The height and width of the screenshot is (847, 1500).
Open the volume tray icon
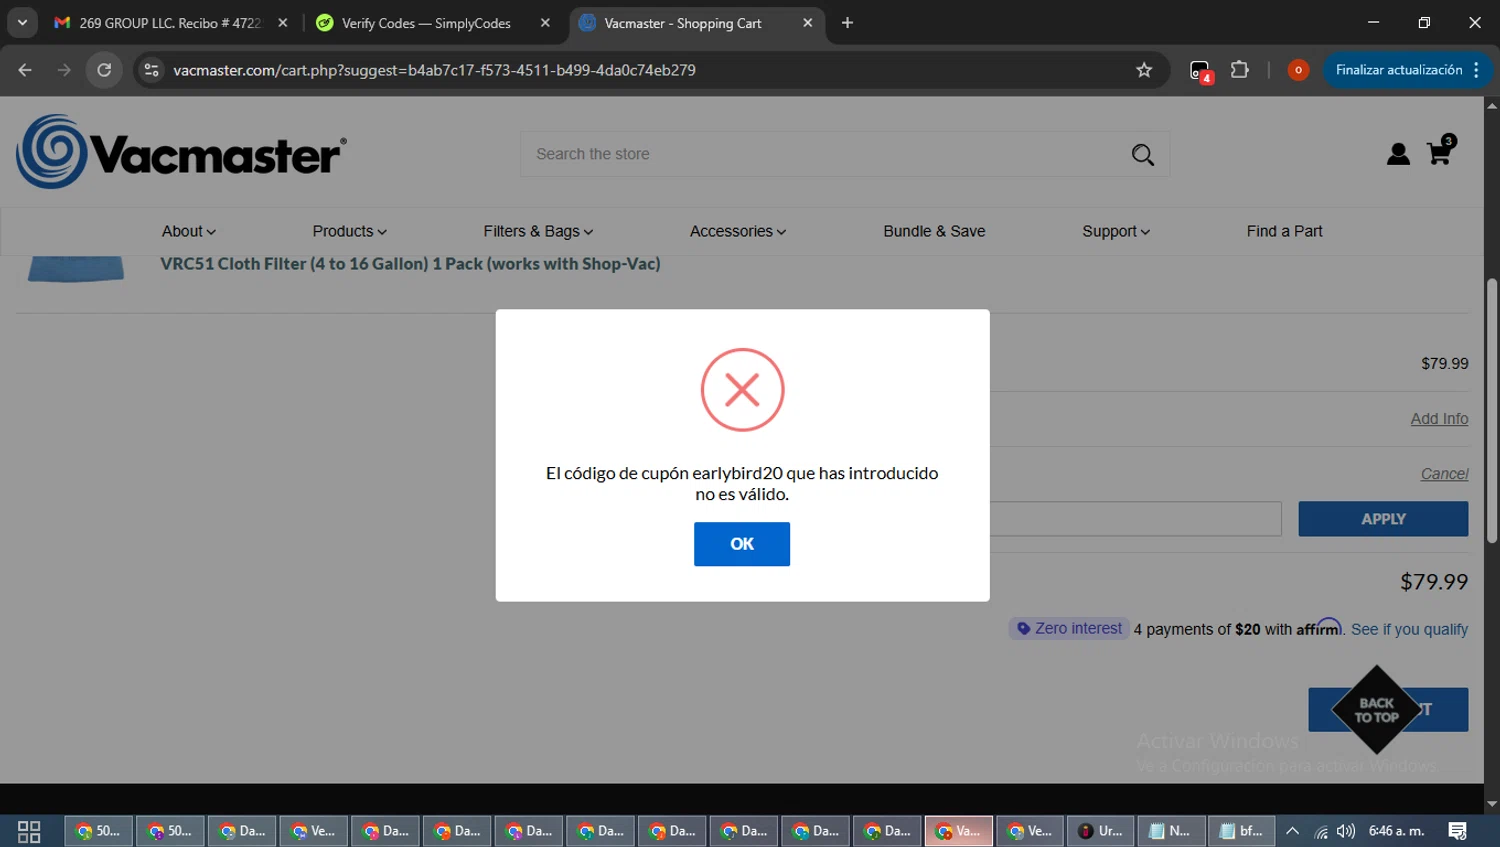tap(1346, 831)
